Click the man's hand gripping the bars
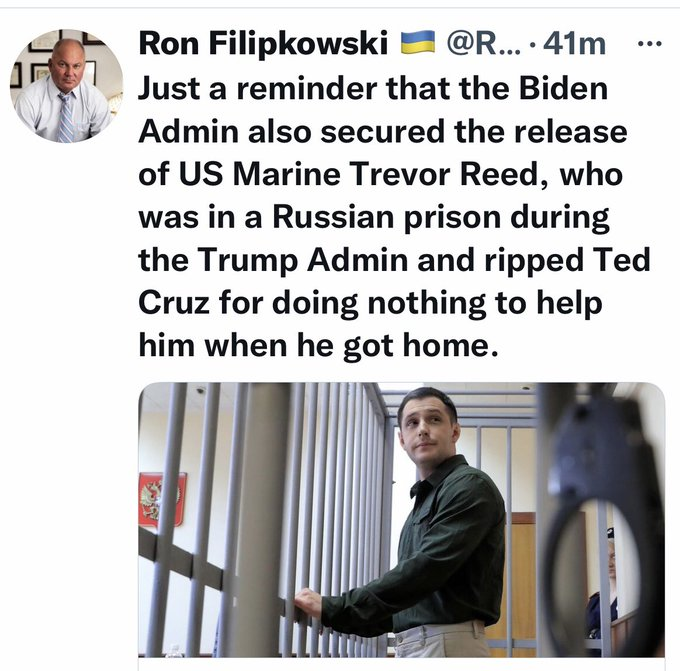Image resolution: width=680 pixels, height=671 pixels. click(x=307, y=603)
